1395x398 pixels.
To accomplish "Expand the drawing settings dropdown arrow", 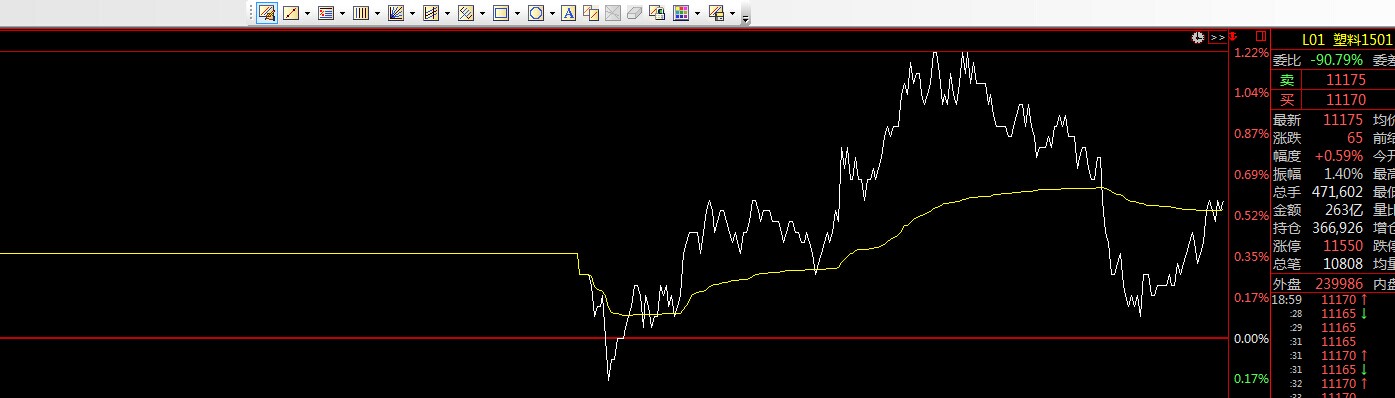I will click(x=733, y=13).
